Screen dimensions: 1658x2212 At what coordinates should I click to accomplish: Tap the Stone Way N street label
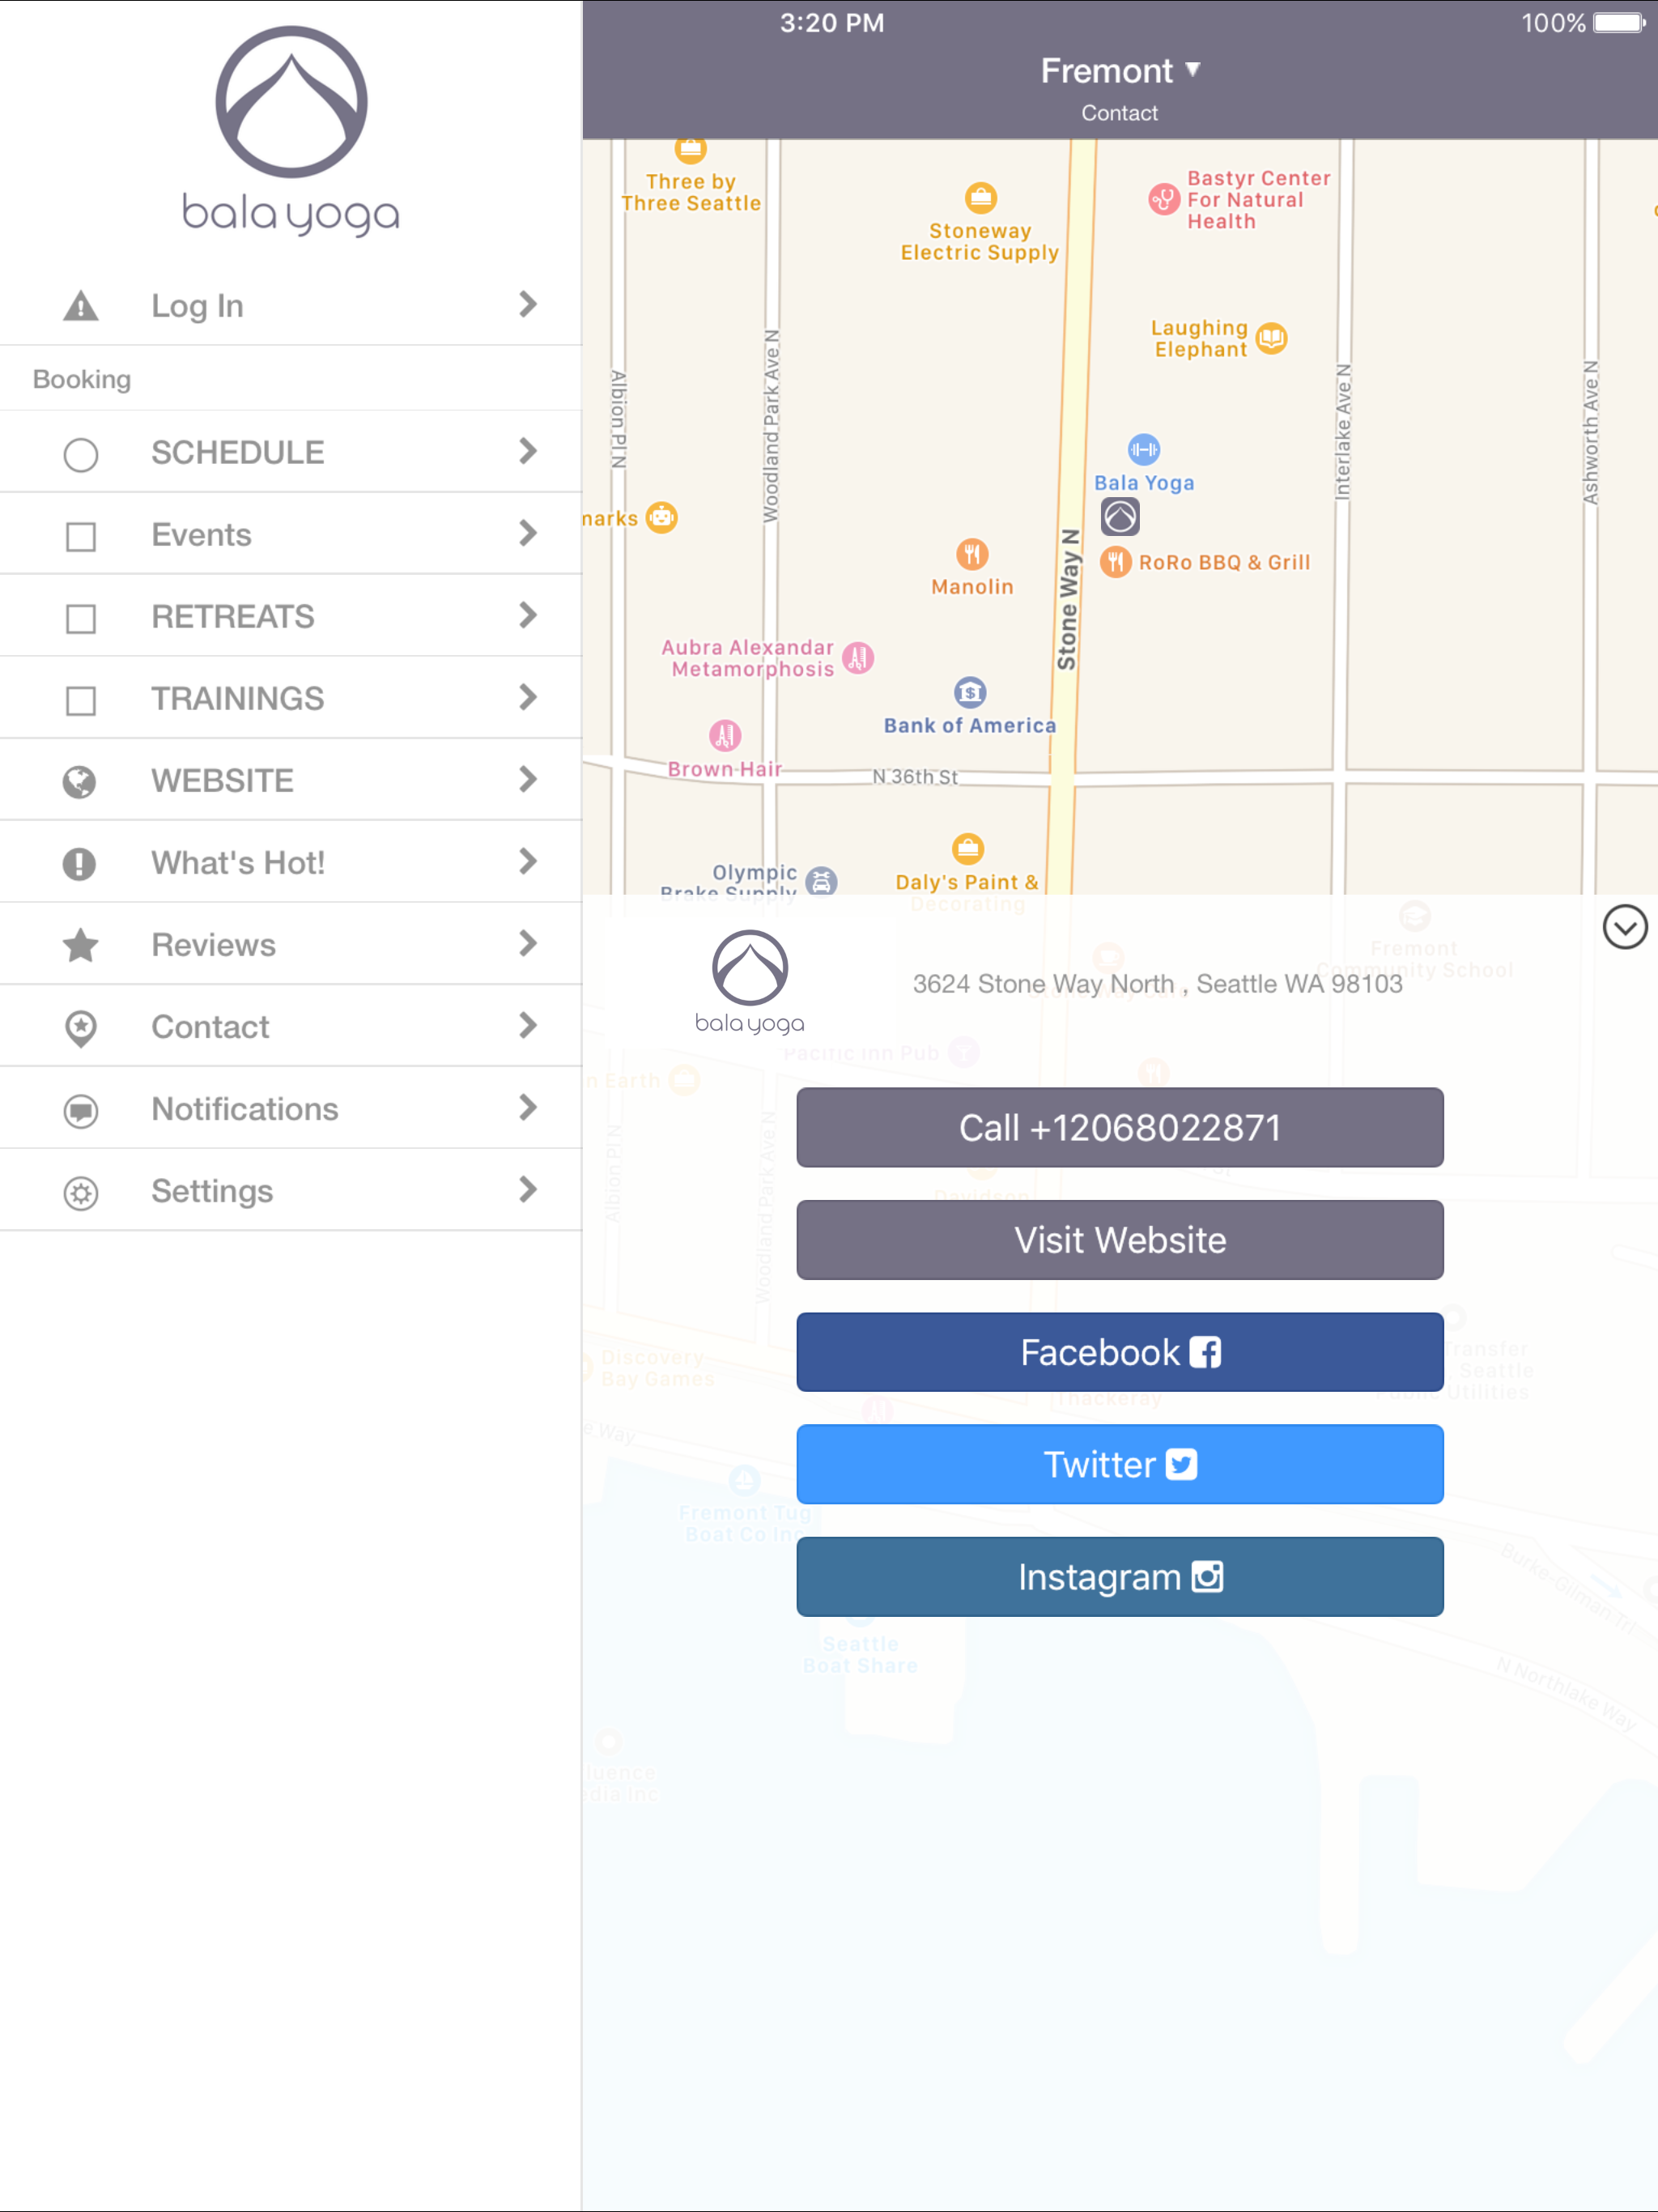tap(1068, 599)
